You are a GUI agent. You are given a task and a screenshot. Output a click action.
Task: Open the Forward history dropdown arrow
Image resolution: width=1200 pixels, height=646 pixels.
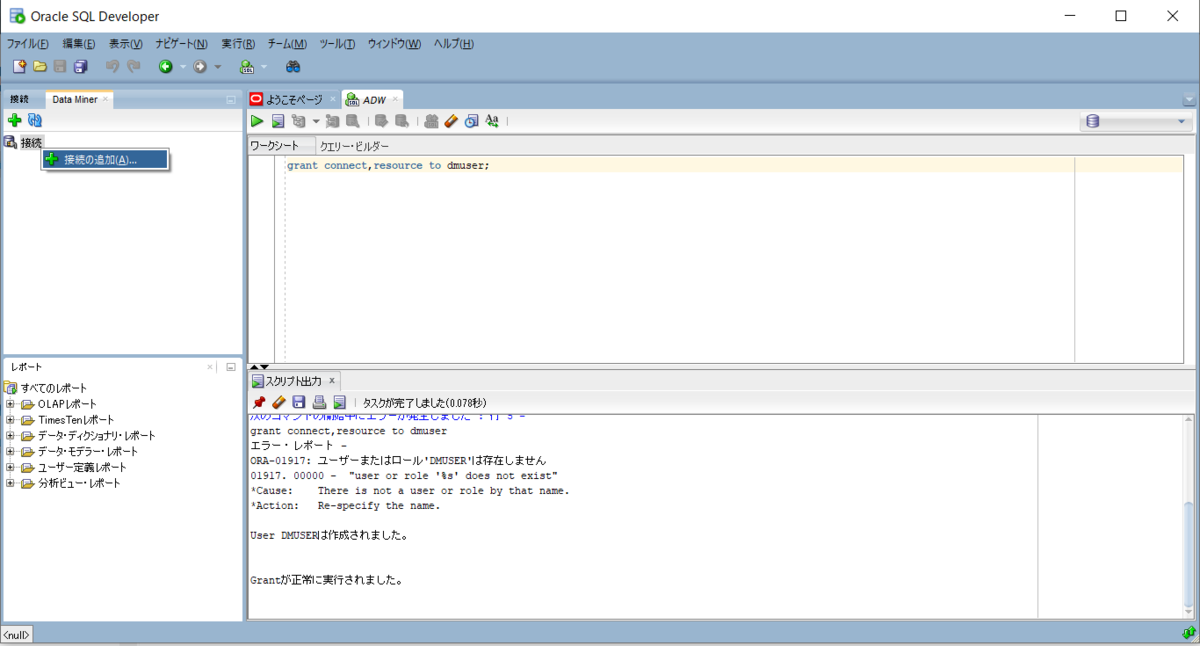pyautogui.click(x=217, y=67)
